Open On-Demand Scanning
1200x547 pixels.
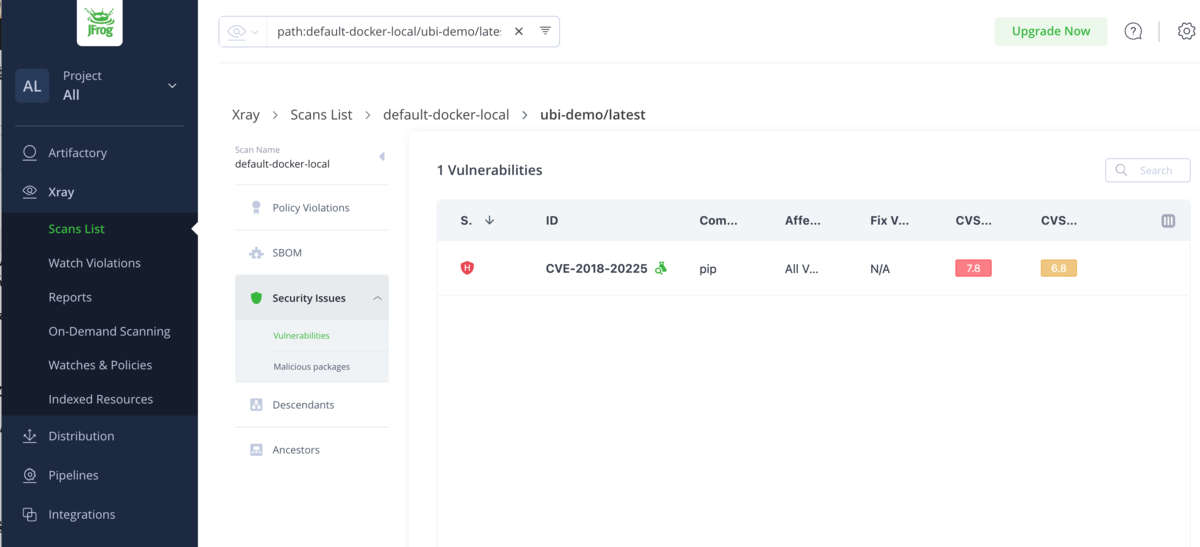(x=110, y=331)
